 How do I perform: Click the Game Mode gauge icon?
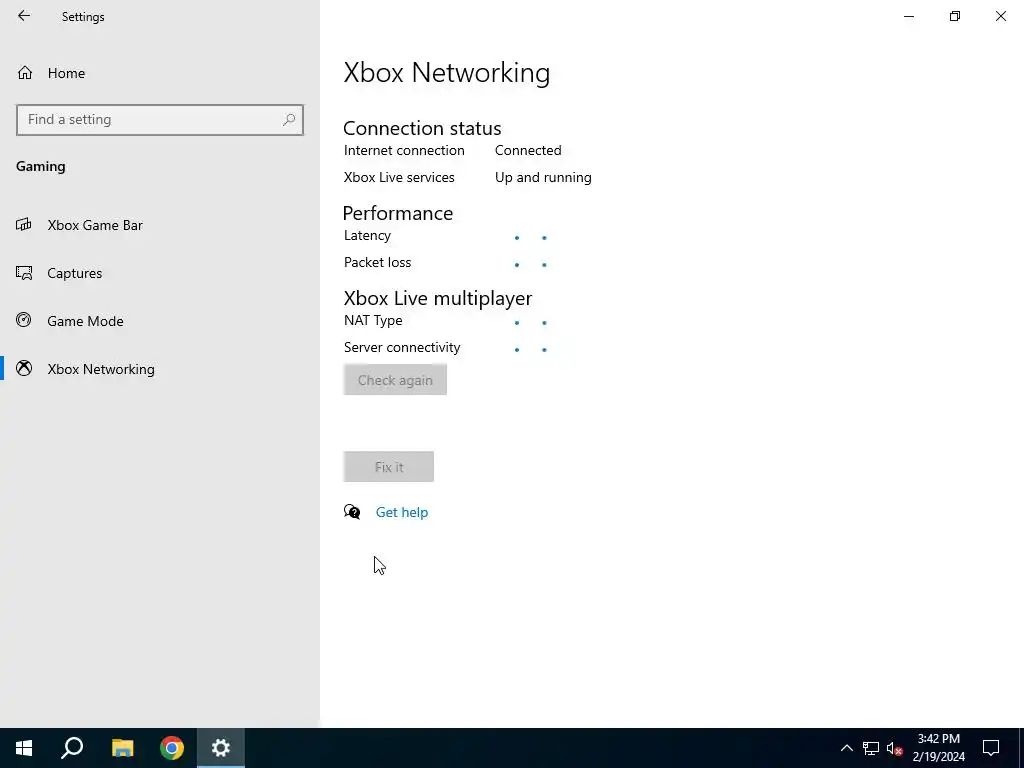point(24,320)
